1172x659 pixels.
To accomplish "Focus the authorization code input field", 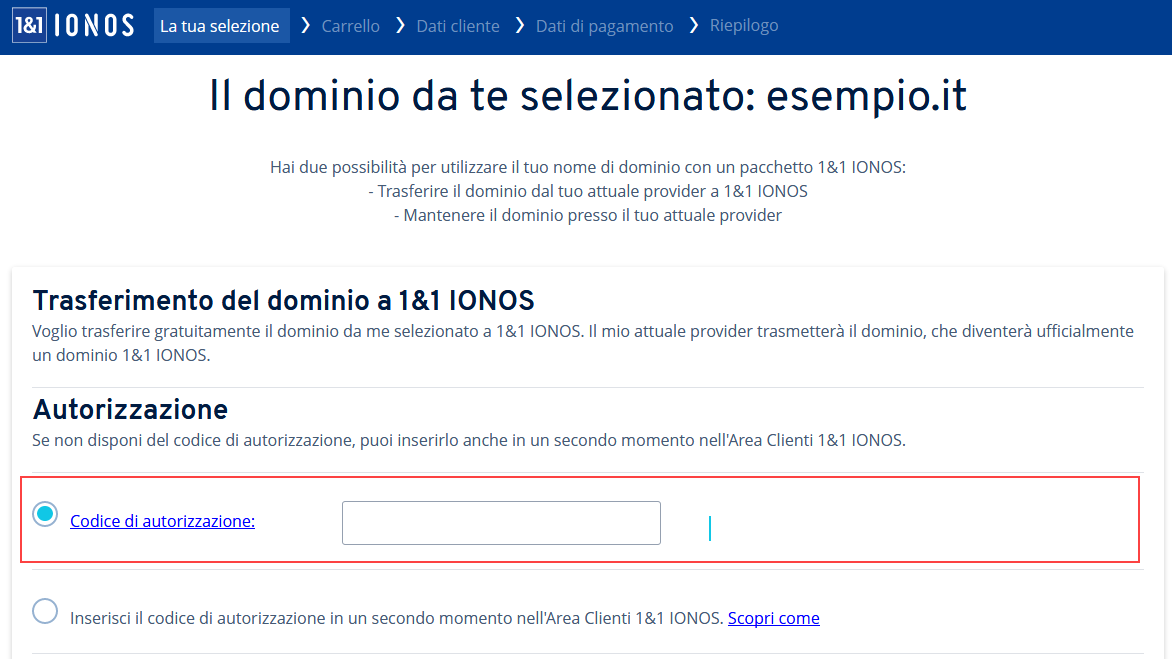I will point(501,523).
